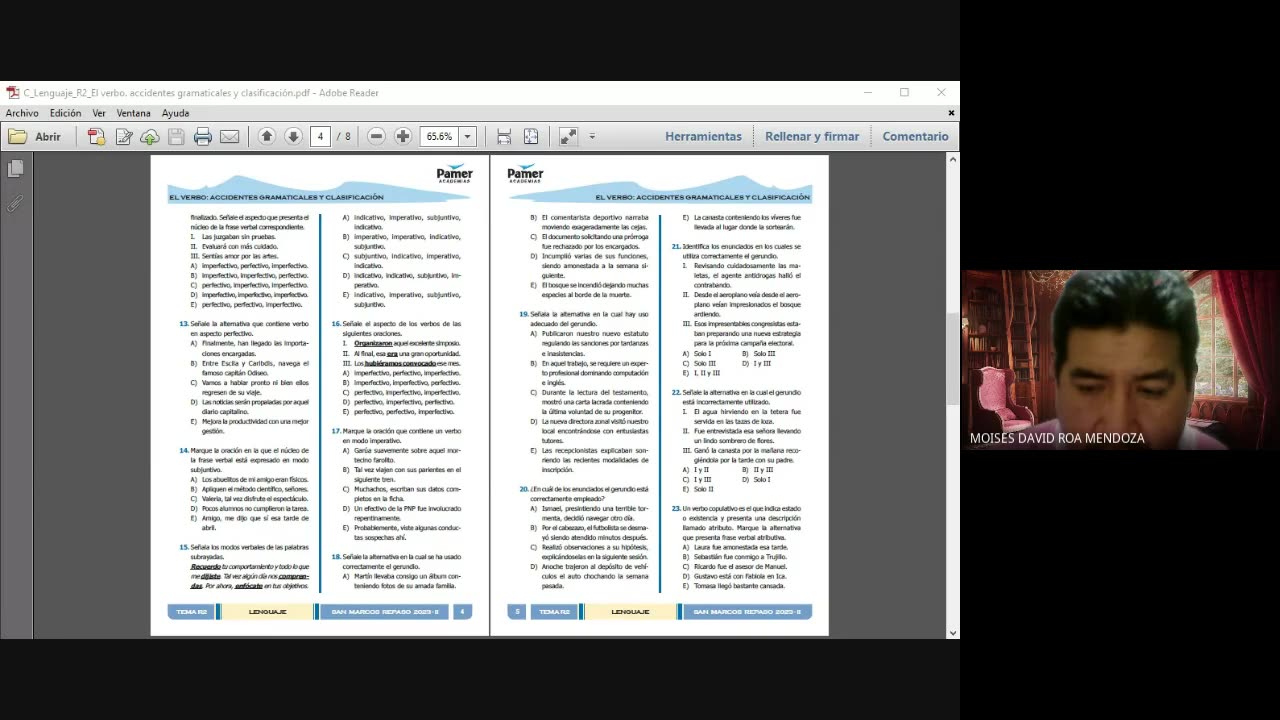This screenshot has height=720, width=1280.
Task: Click the Pamer logo on left page
Action: click(454, 173)
